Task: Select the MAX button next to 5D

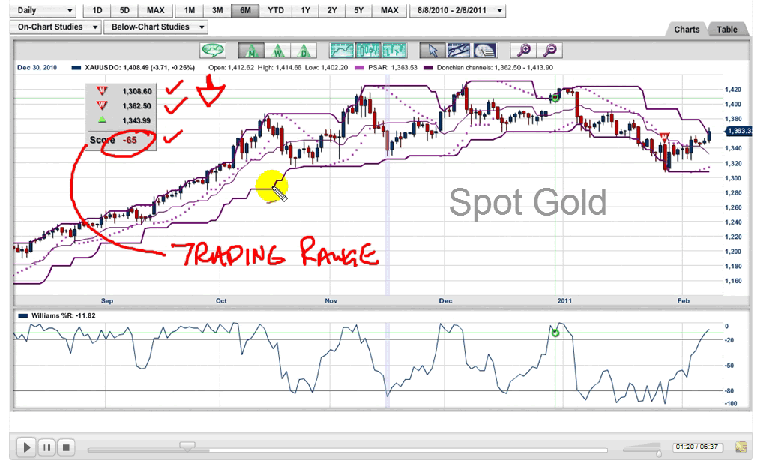Action: 155,10
